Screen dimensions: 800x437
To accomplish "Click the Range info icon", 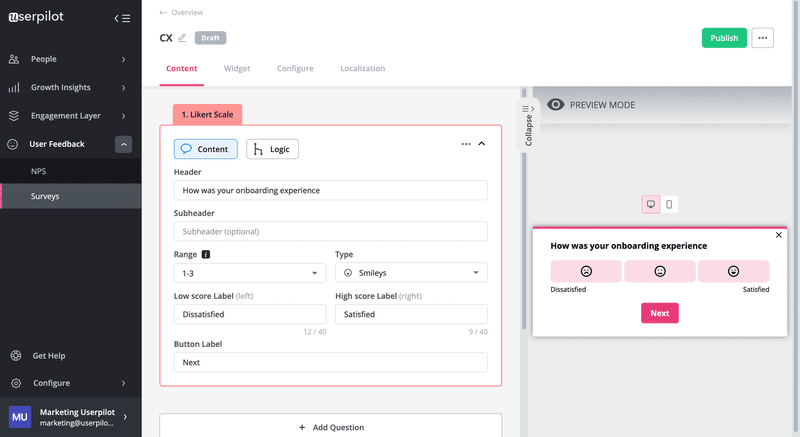I will click(206, 255).
